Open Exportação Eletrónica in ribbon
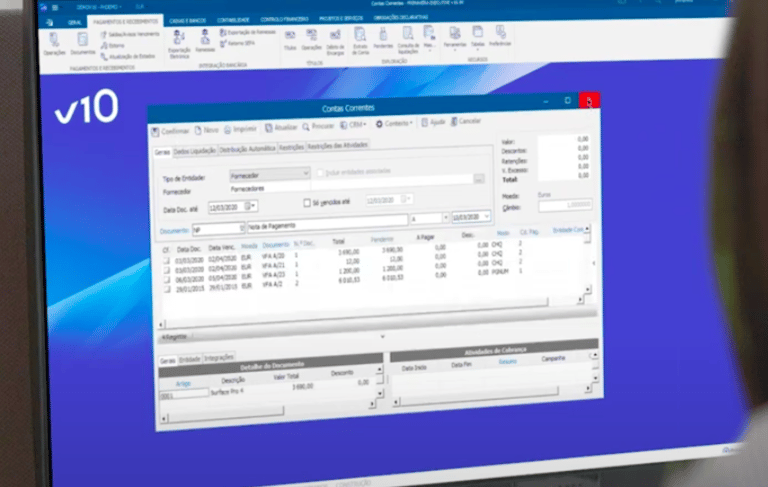The height and width of the screenshot is (487, 768). click(179, 44)
